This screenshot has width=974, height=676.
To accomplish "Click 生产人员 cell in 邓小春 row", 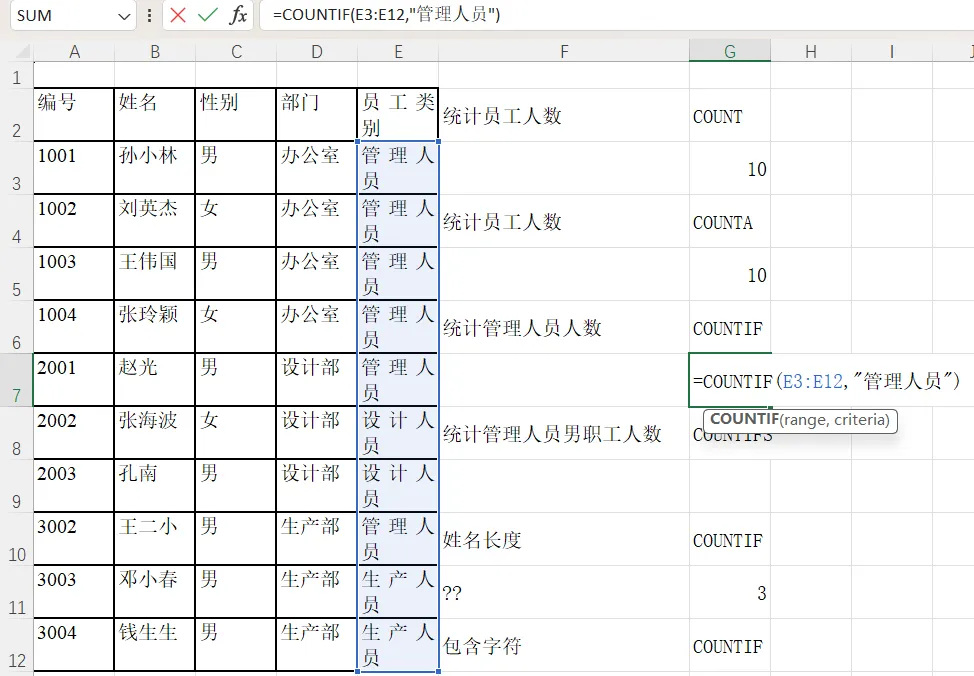I will point(398,592).
